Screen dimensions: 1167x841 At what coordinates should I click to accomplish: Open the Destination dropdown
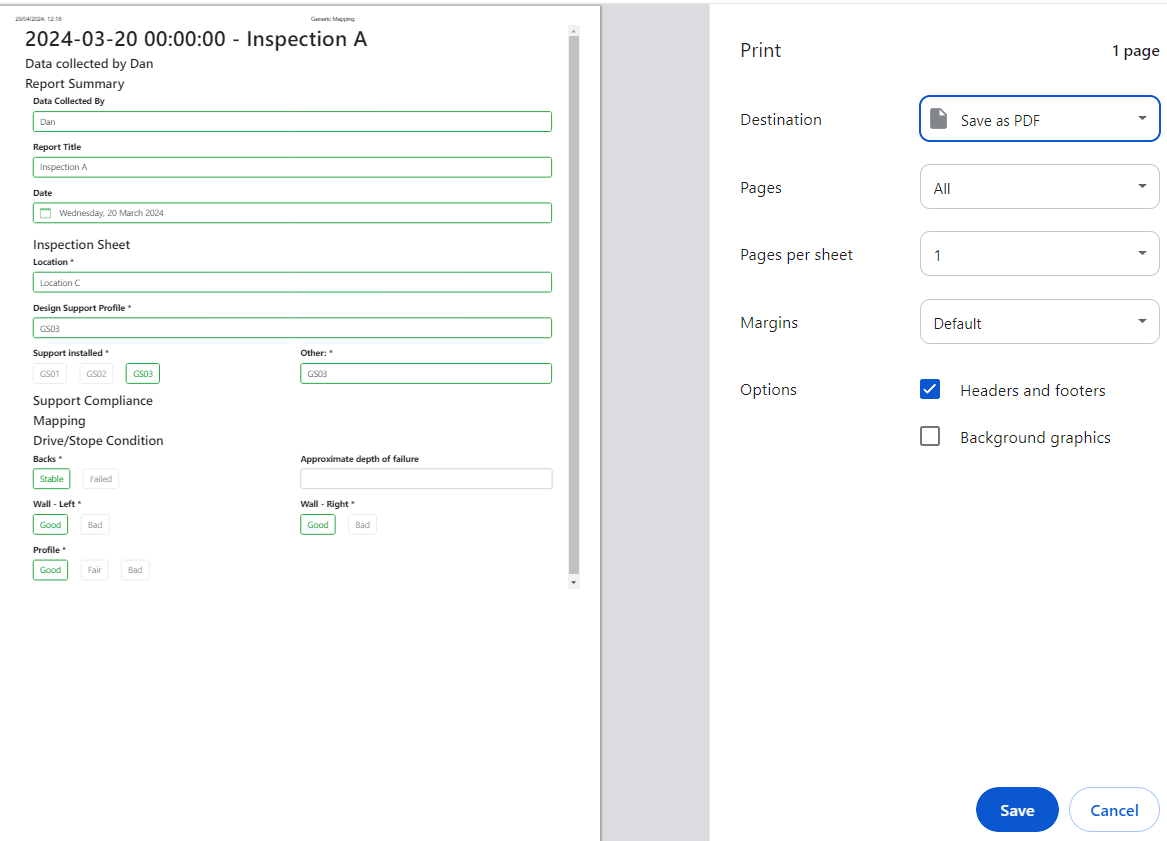[x=1039, y=119]
